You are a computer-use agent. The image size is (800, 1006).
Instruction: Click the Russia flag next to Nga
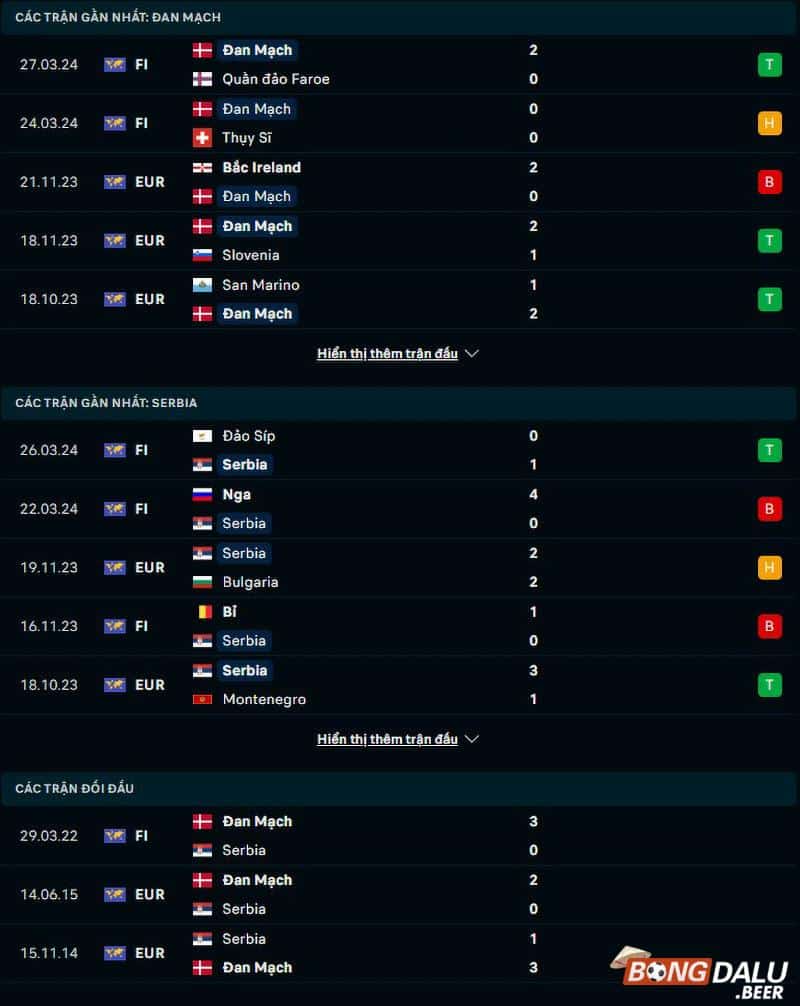point(202,494)
